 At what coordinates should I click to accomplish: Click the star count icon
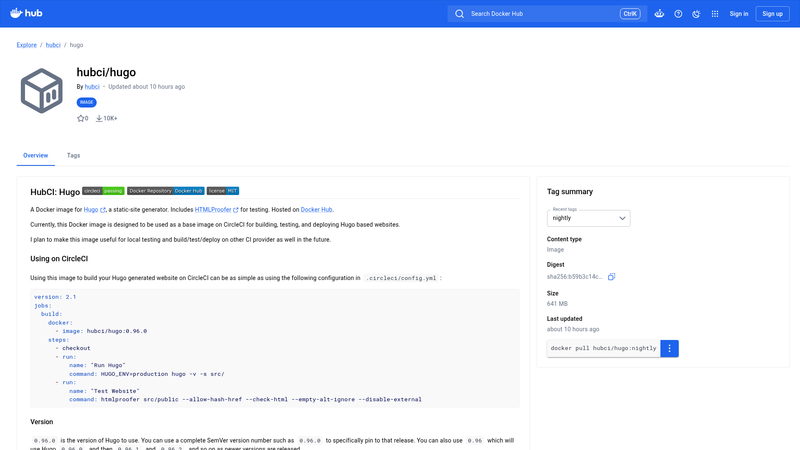80,118
